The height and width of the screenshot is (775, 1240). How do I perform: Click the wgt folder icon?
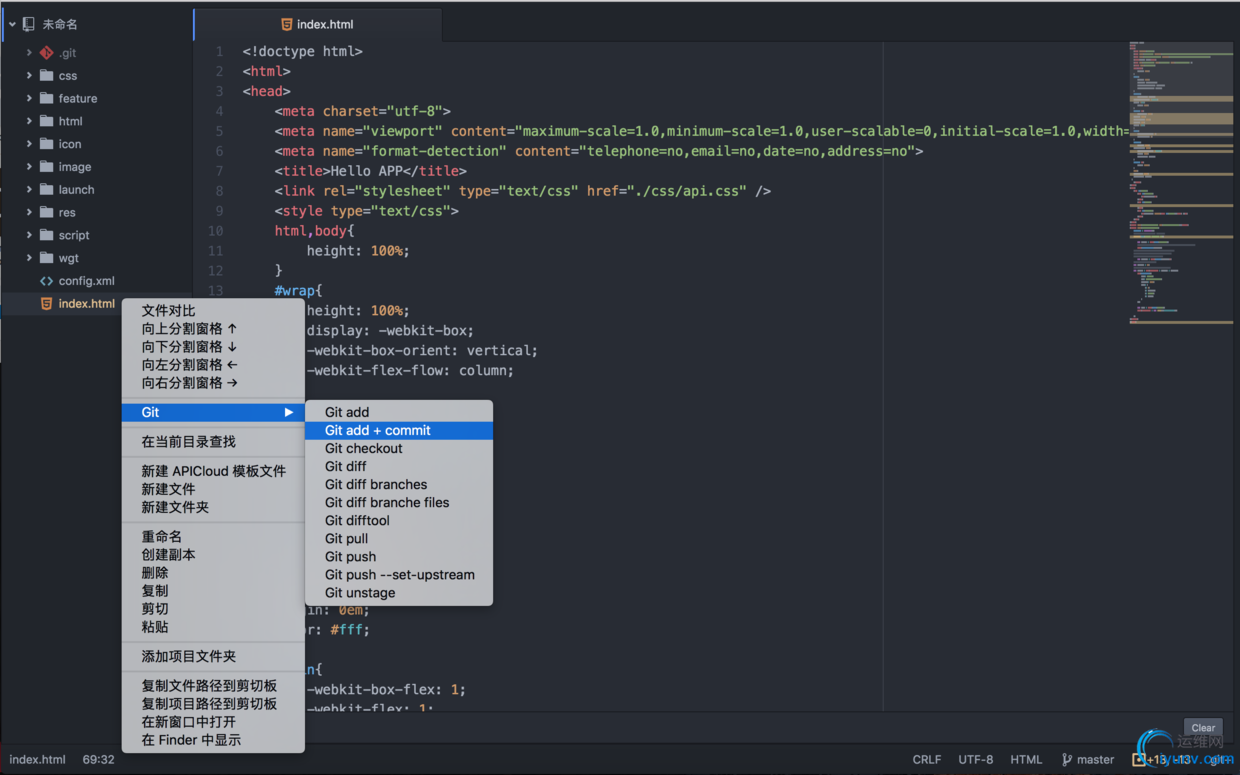(x=47, y=258)
